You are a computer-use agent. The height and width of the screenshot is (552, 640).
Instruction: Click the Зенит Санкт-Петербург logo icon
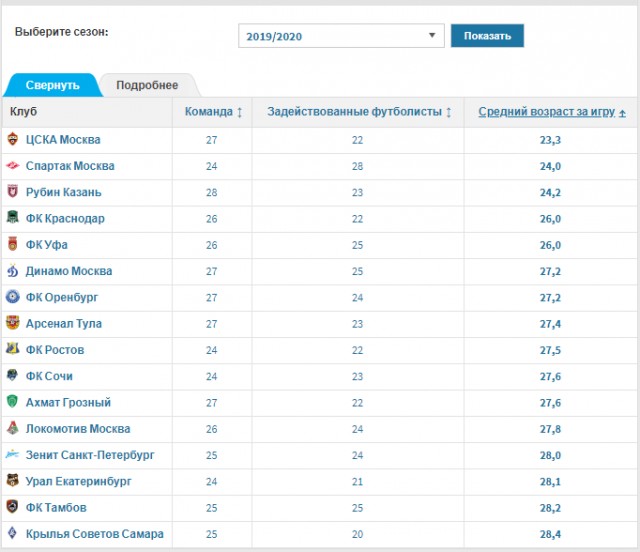pyautogui.click(x=13, y=454)
